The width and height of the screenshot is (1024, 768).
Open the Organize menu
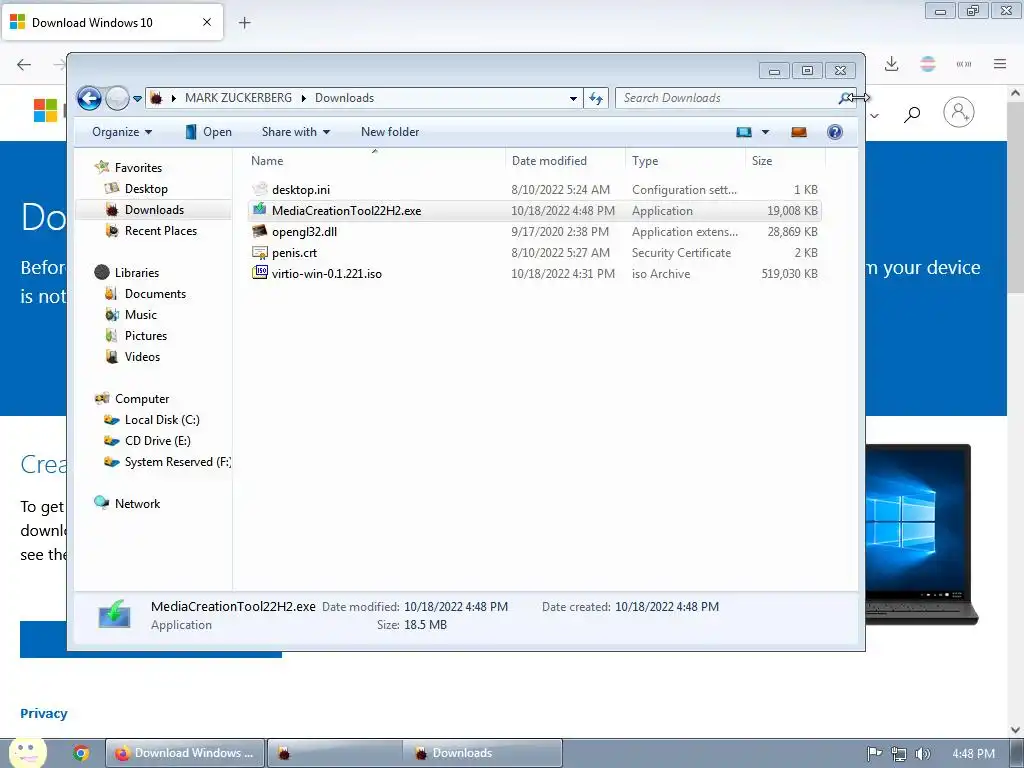(x=122, y=132)
